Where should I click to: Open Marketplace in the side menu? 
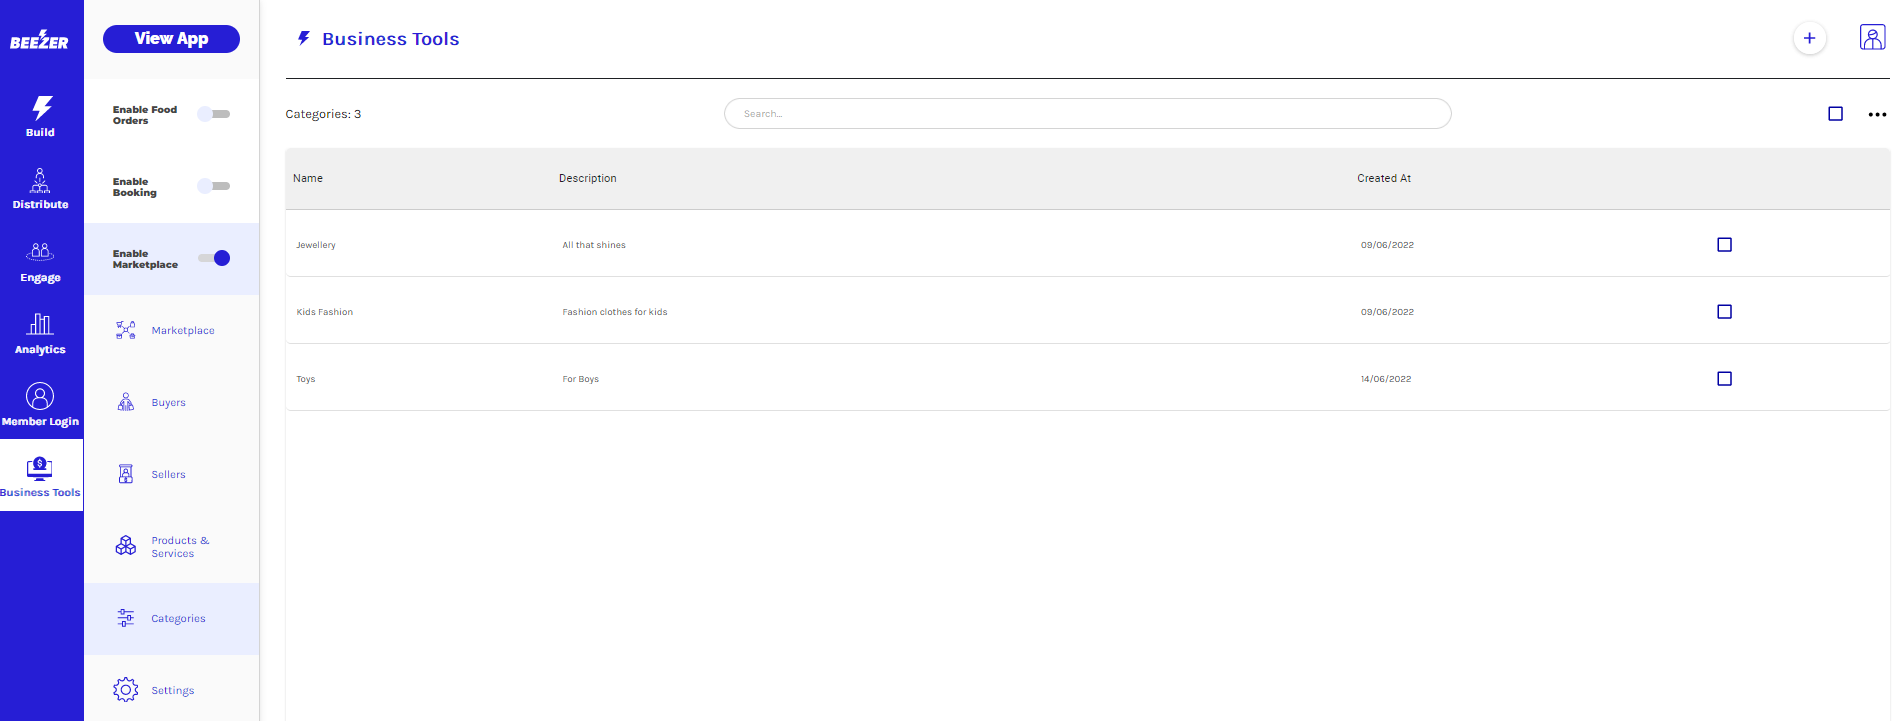pyautogui.click(x=182, y=331)
